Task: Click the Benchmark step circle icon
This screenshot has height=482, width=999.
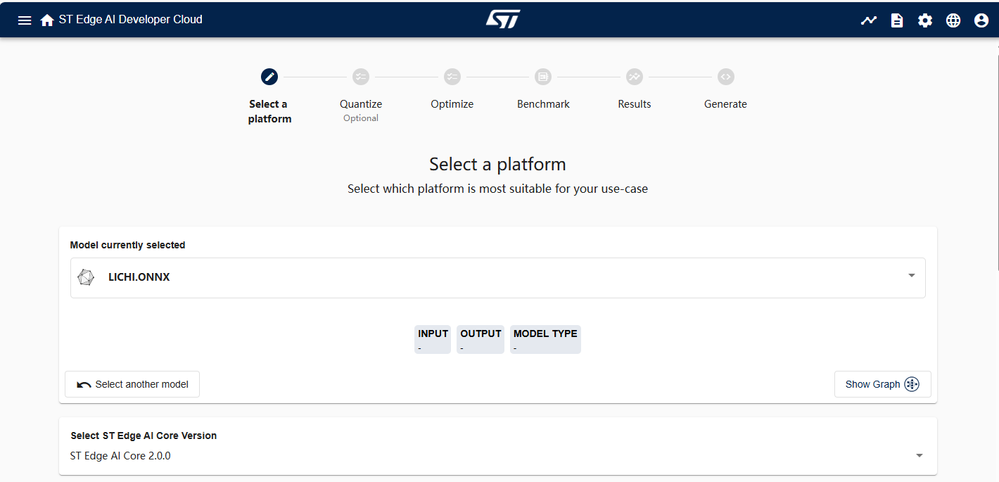Action: click(x=543, y=77)
